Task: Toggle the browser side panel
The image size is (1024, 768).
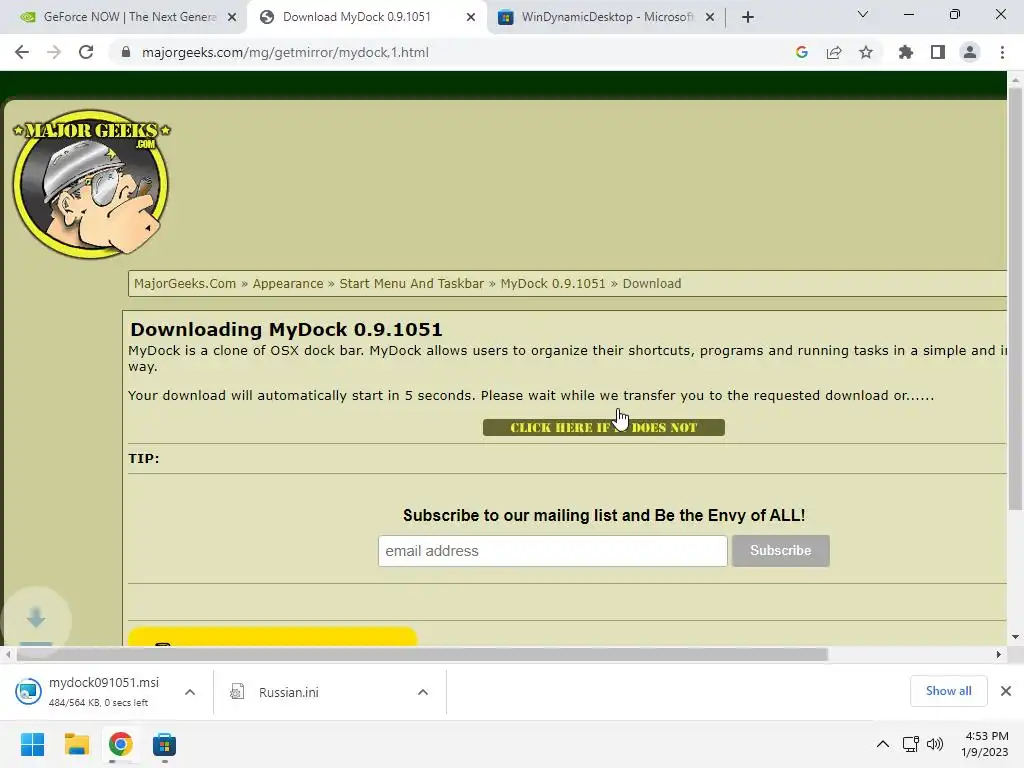Action: pyautogui.click(x=938, y=52)
